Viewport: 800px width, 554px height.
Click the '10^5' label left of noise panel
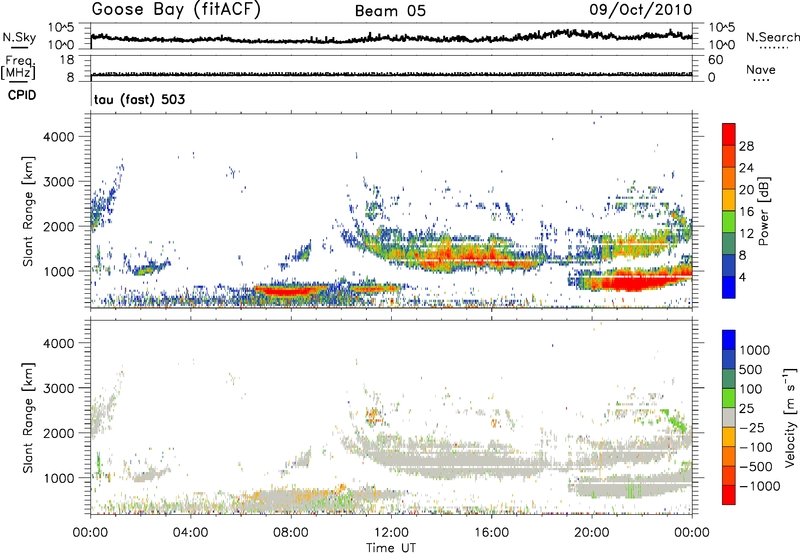tap(61, 28)
